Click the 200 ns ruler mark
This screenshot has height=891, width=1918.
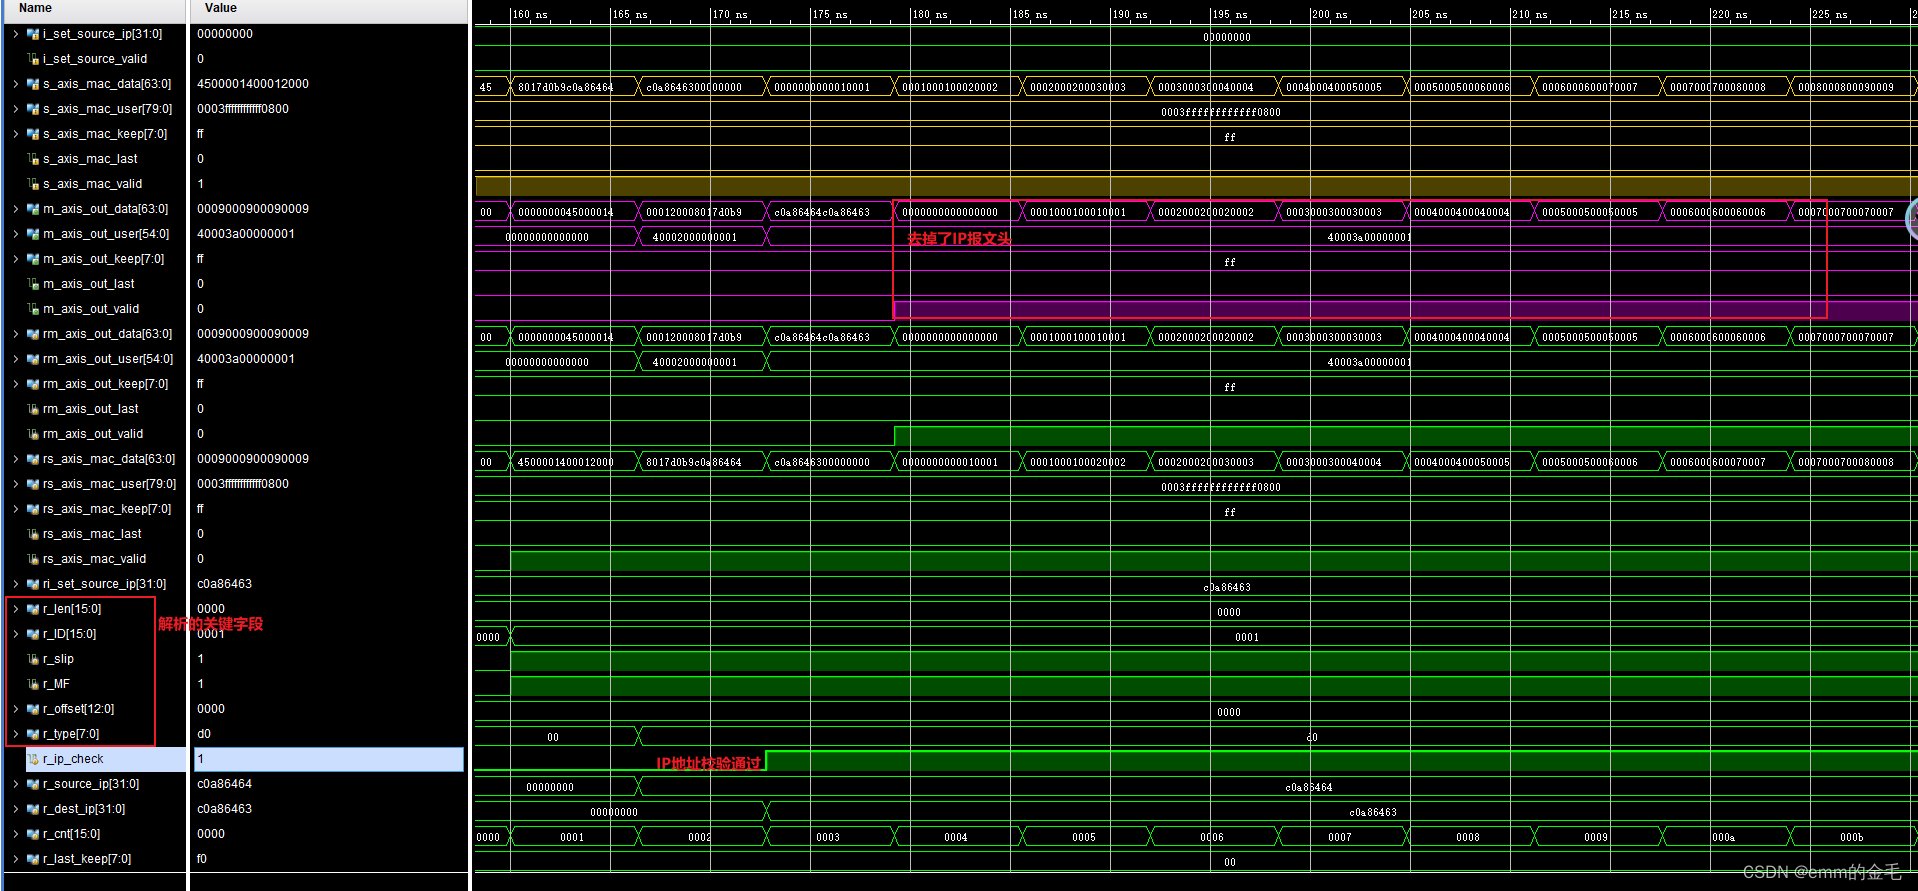[1329, 14]
